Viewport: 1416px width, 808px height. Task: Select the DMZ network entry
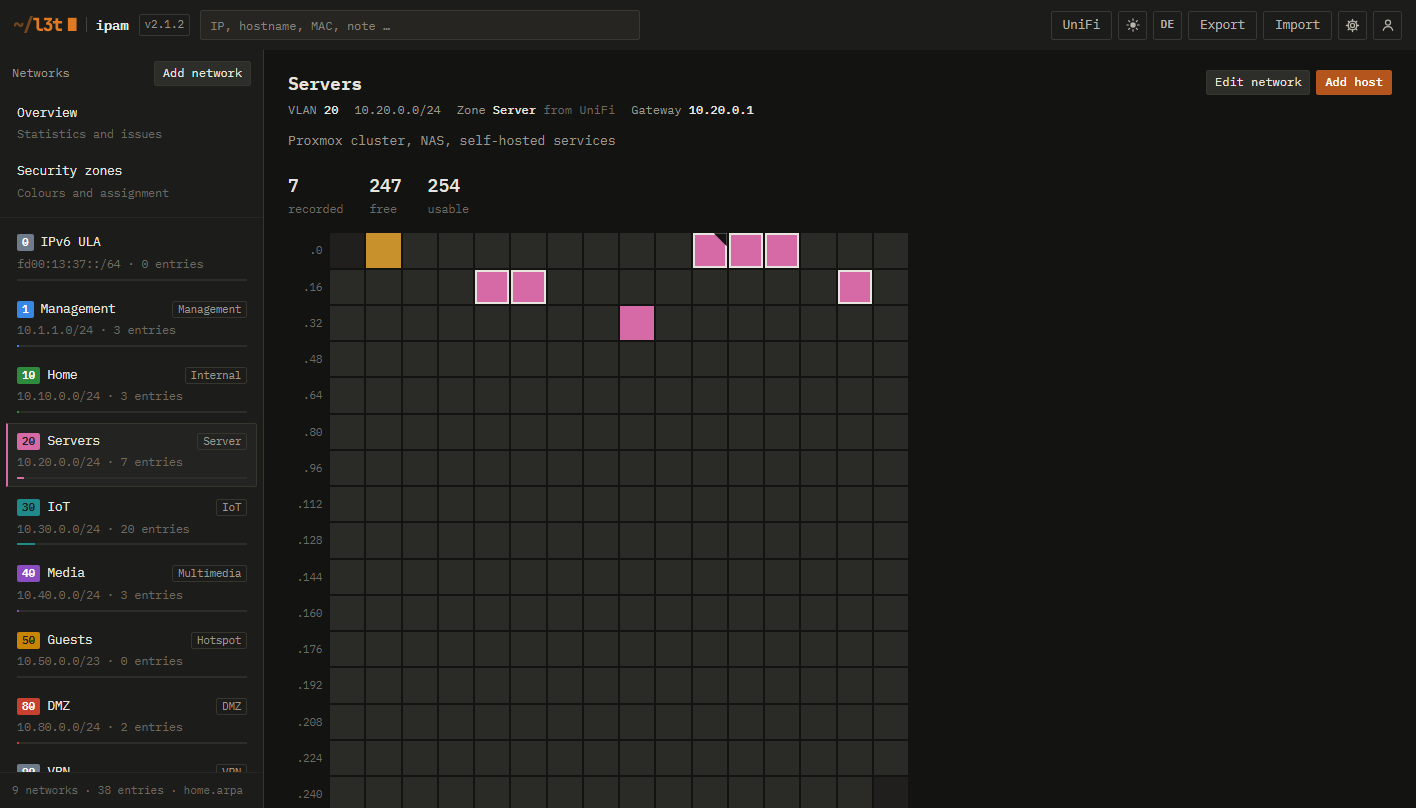tap(131, 718)
